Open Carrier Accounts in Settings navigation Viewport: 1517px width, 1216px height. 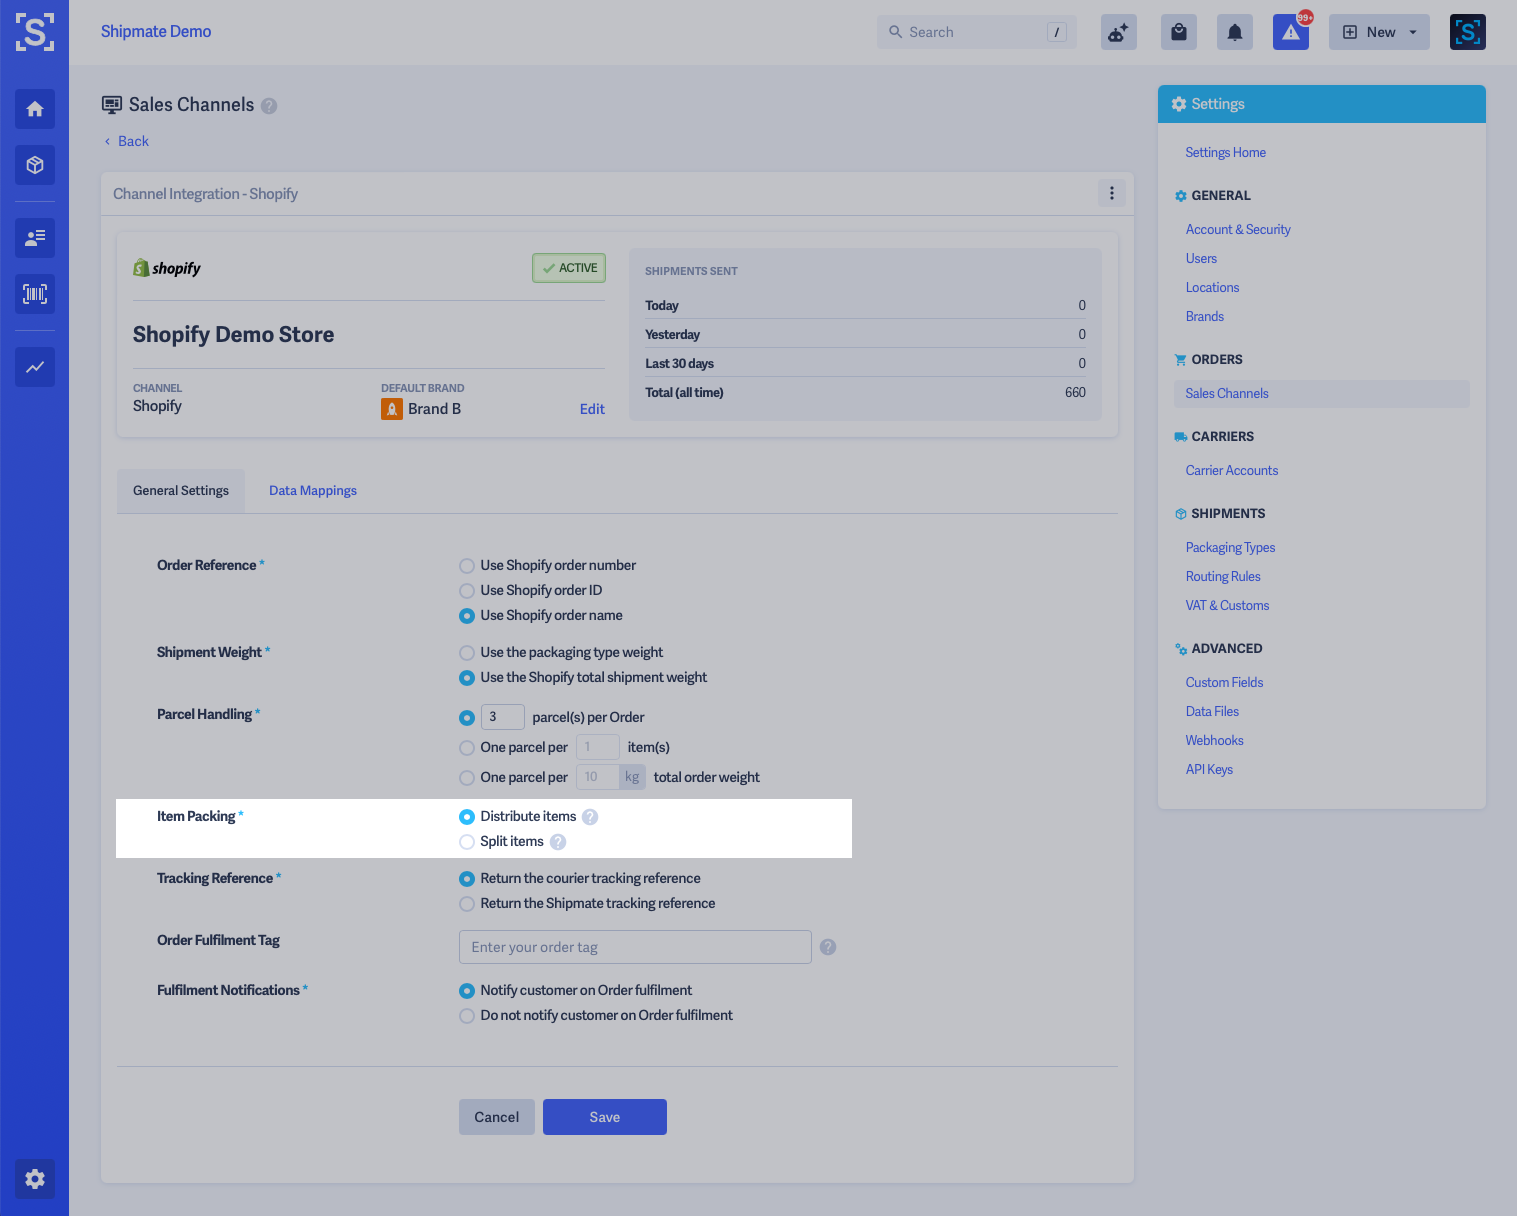tap(1231, 470)
